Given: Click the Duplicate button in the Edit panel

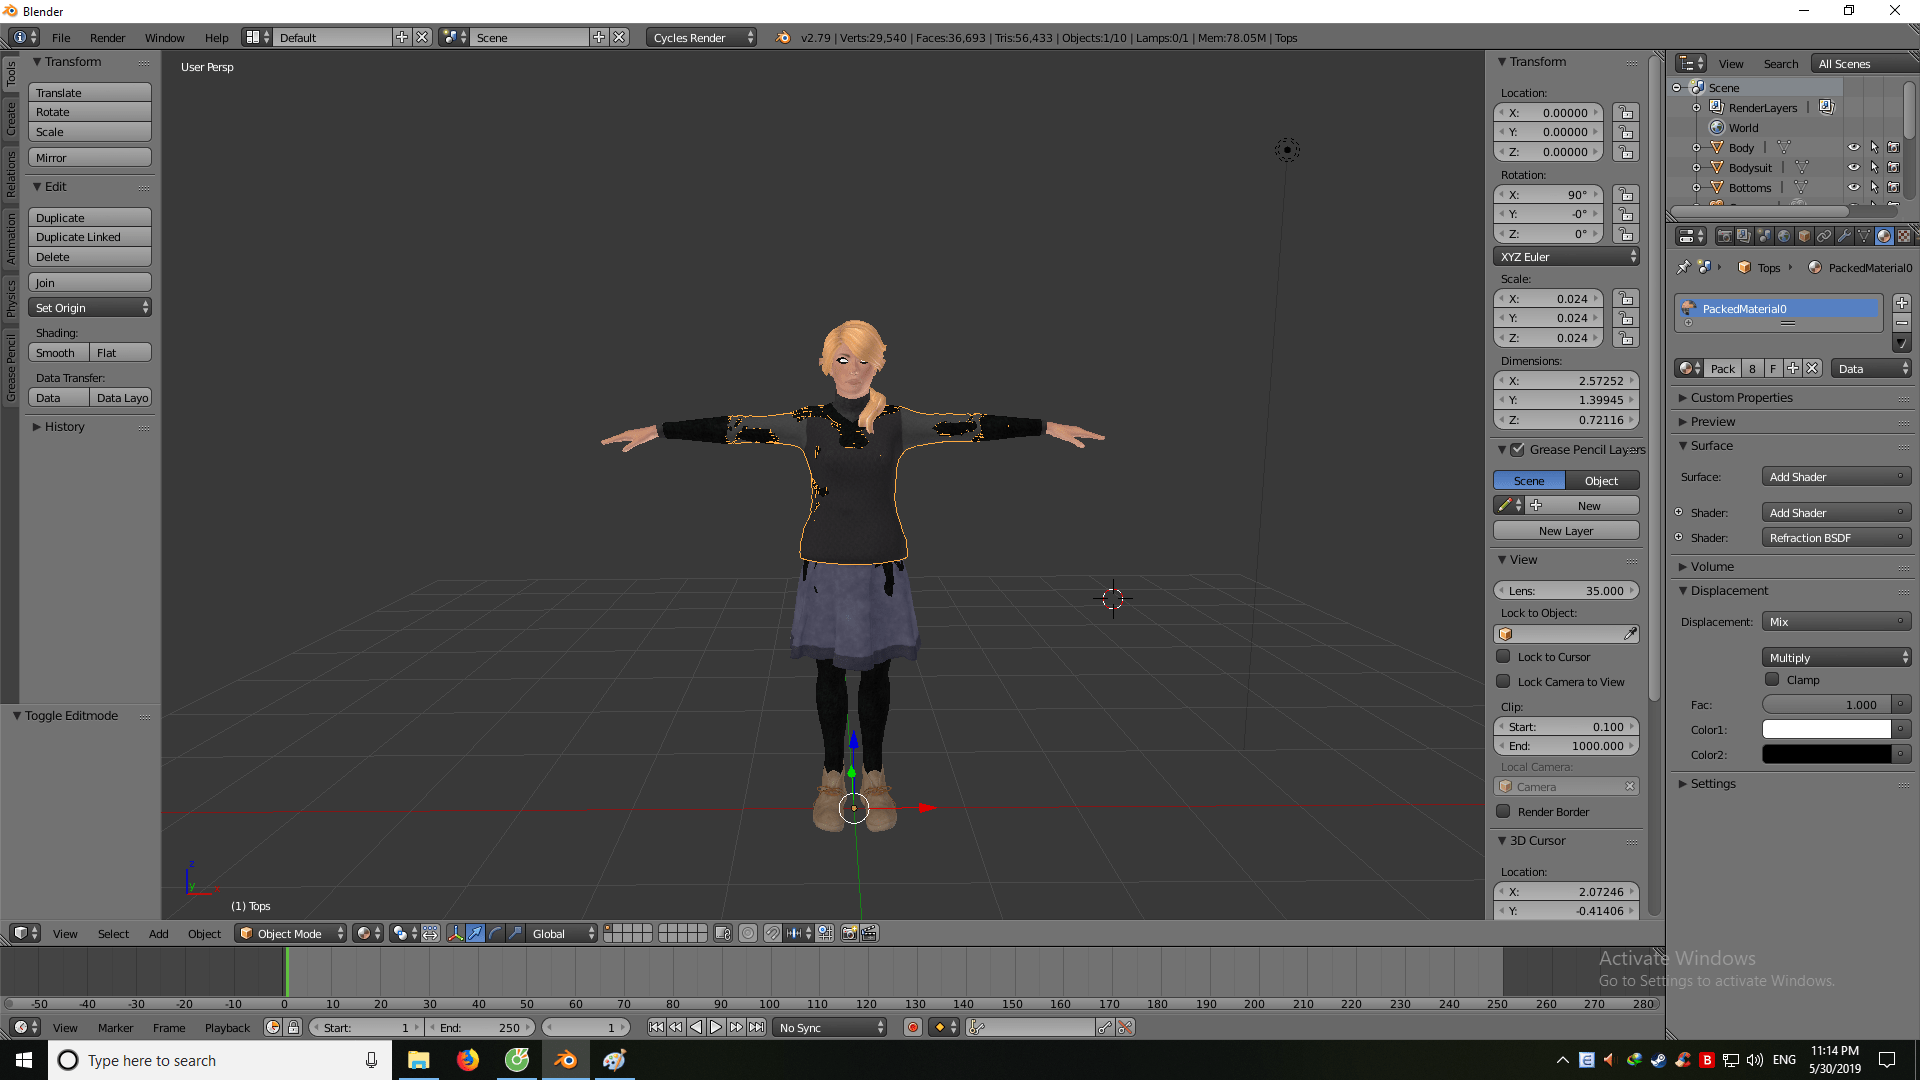Looking at the screenshot, I should [x=89, y=217].
